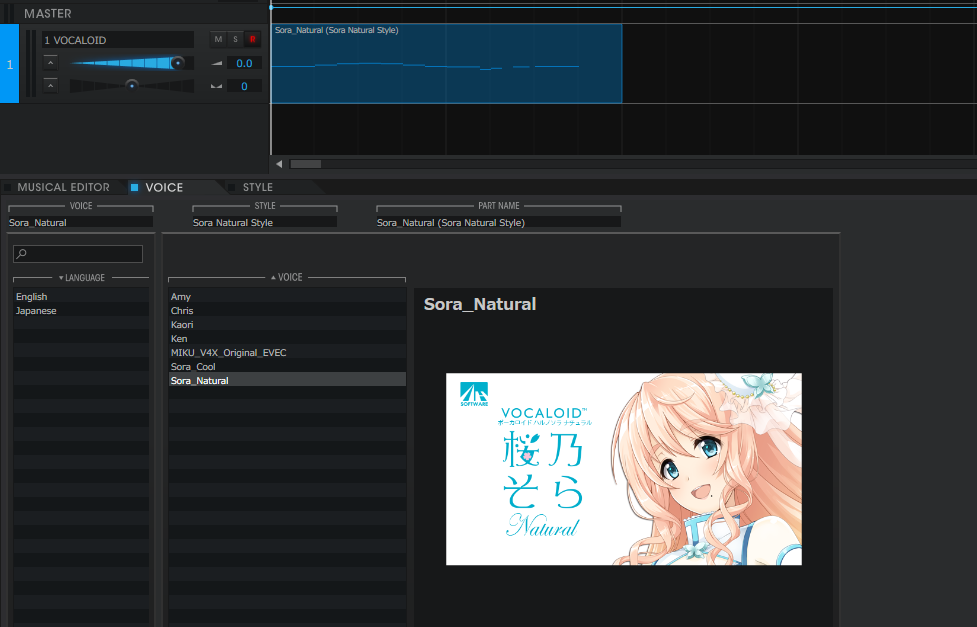Sort by the LANGUAGE column header
Viewport: 977px width, 627px height.
[x=81, y=277]
